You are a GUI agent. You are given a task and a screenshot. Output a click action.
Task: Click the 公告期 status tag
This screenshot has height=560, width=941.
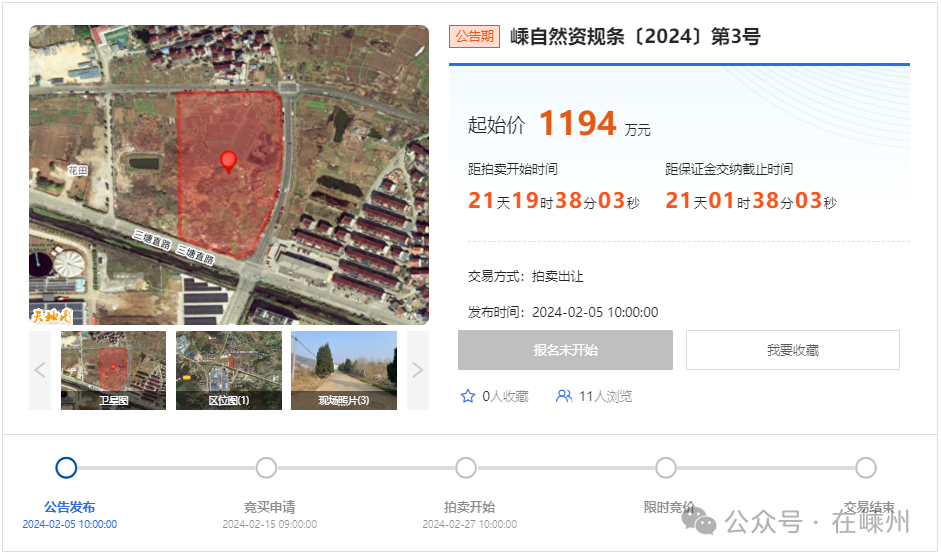point(474,36)
